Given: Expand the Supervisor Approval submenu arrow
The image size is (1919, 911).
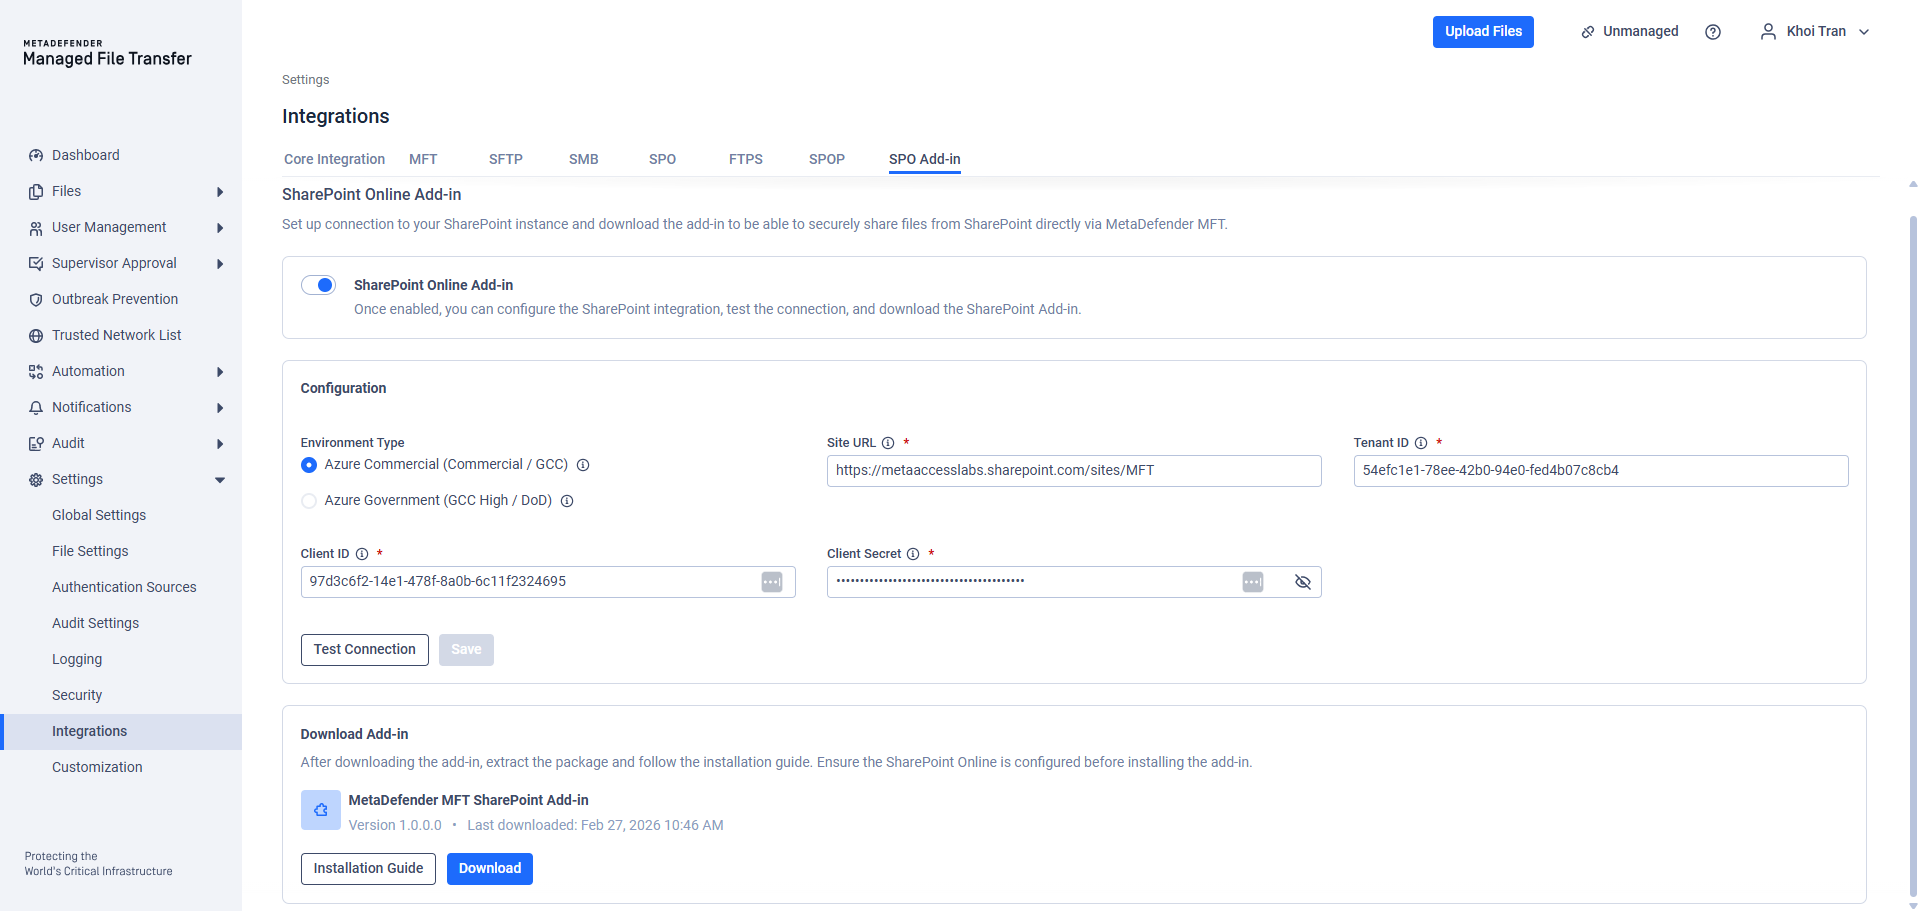Looking at the screenshot, I should [220, 264].
